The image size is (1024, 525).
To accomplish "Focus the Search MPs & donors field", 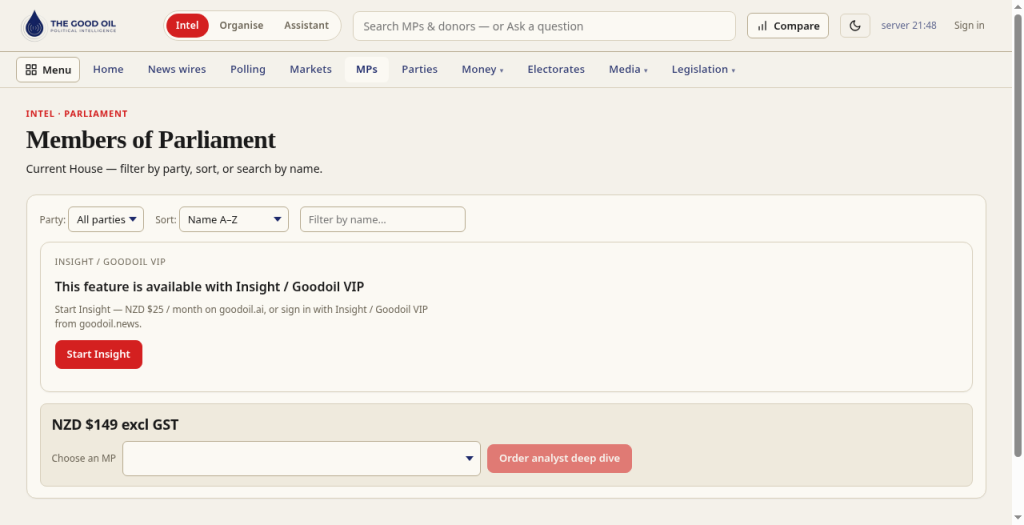I will [x=544, y=26].
